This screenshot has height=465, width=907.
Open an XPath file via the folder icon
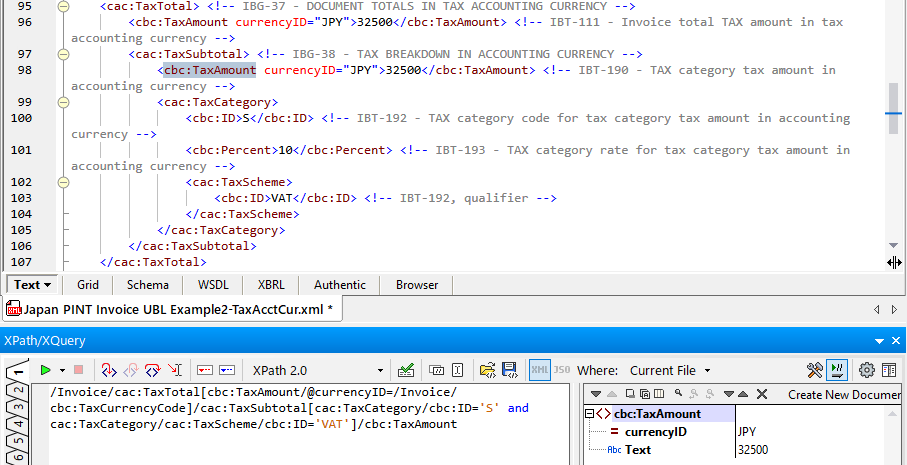pyautogui.click(x=488, y=370)
